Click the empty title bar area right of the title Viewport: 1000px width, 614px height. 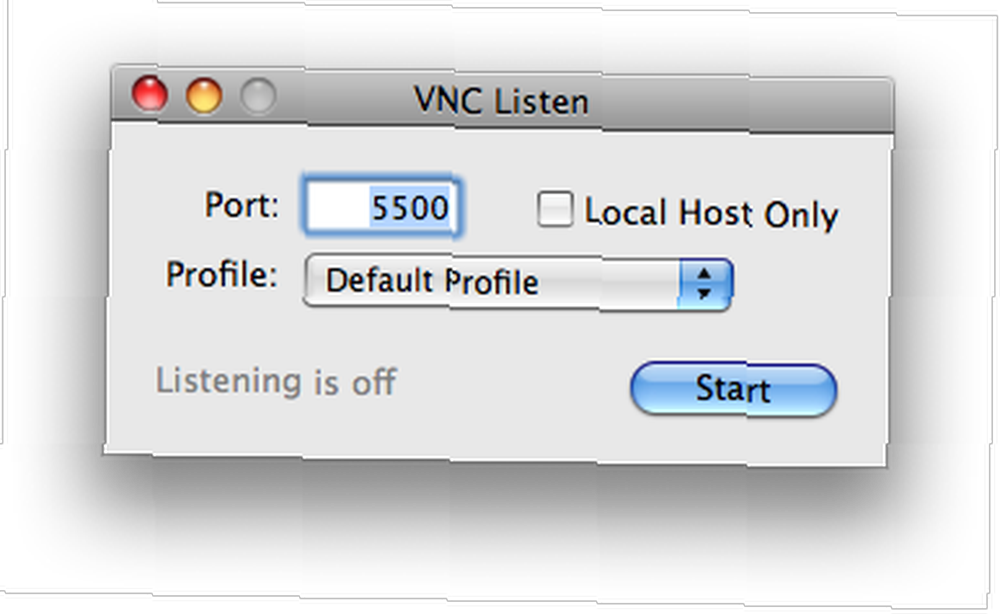click(740, 104)
